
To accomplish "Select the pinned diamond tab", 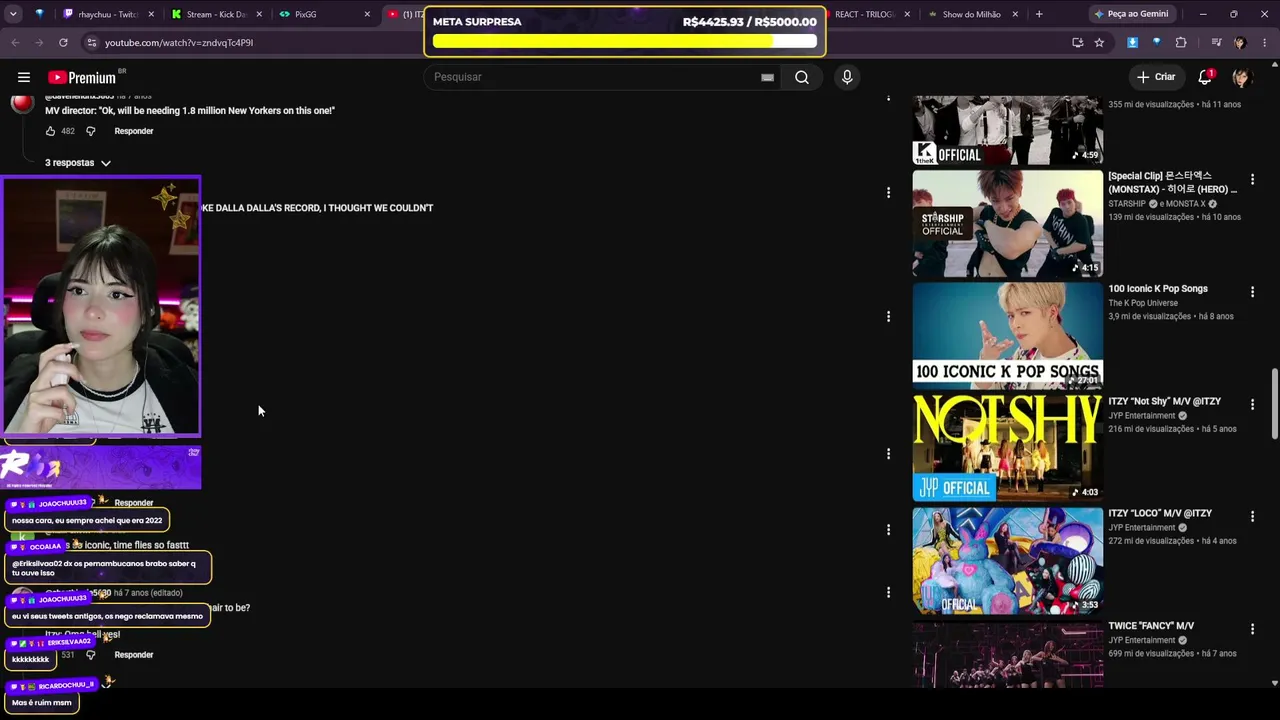I will tap(40, 14).
